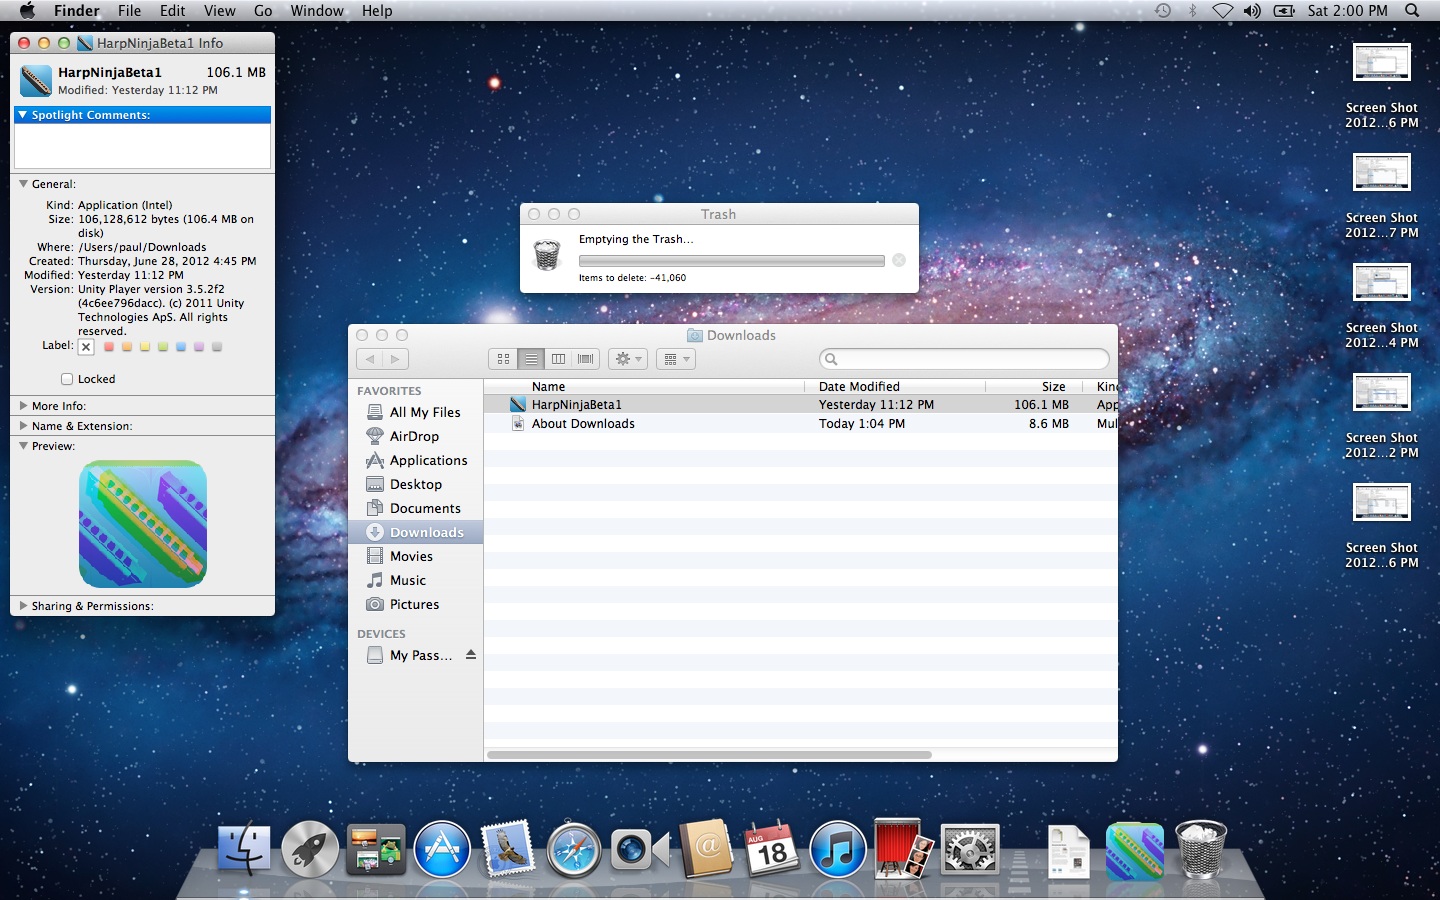Click the back navigation button in Finder
The height and width of the screenshot is (900, 1440).
[x=370, y=359]
